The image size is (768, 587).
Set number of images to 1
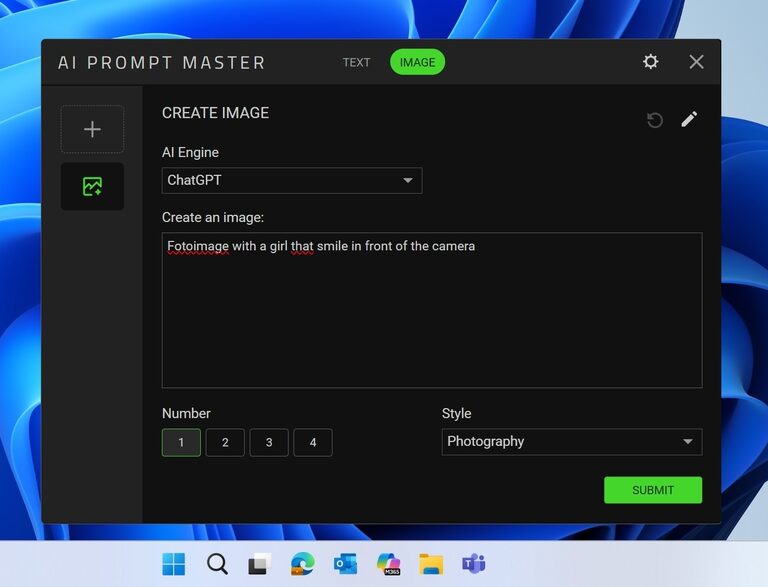pyautogui.click(x=181, y=442)
